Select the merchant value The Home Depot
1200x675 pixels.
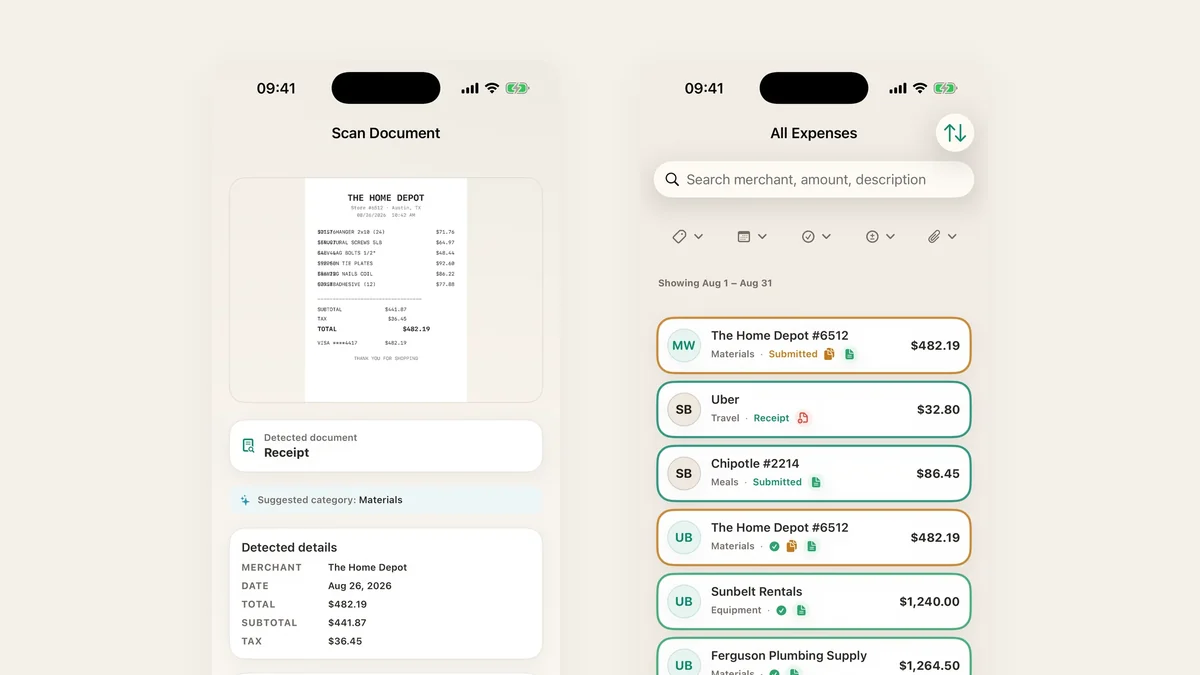point(367,567)
